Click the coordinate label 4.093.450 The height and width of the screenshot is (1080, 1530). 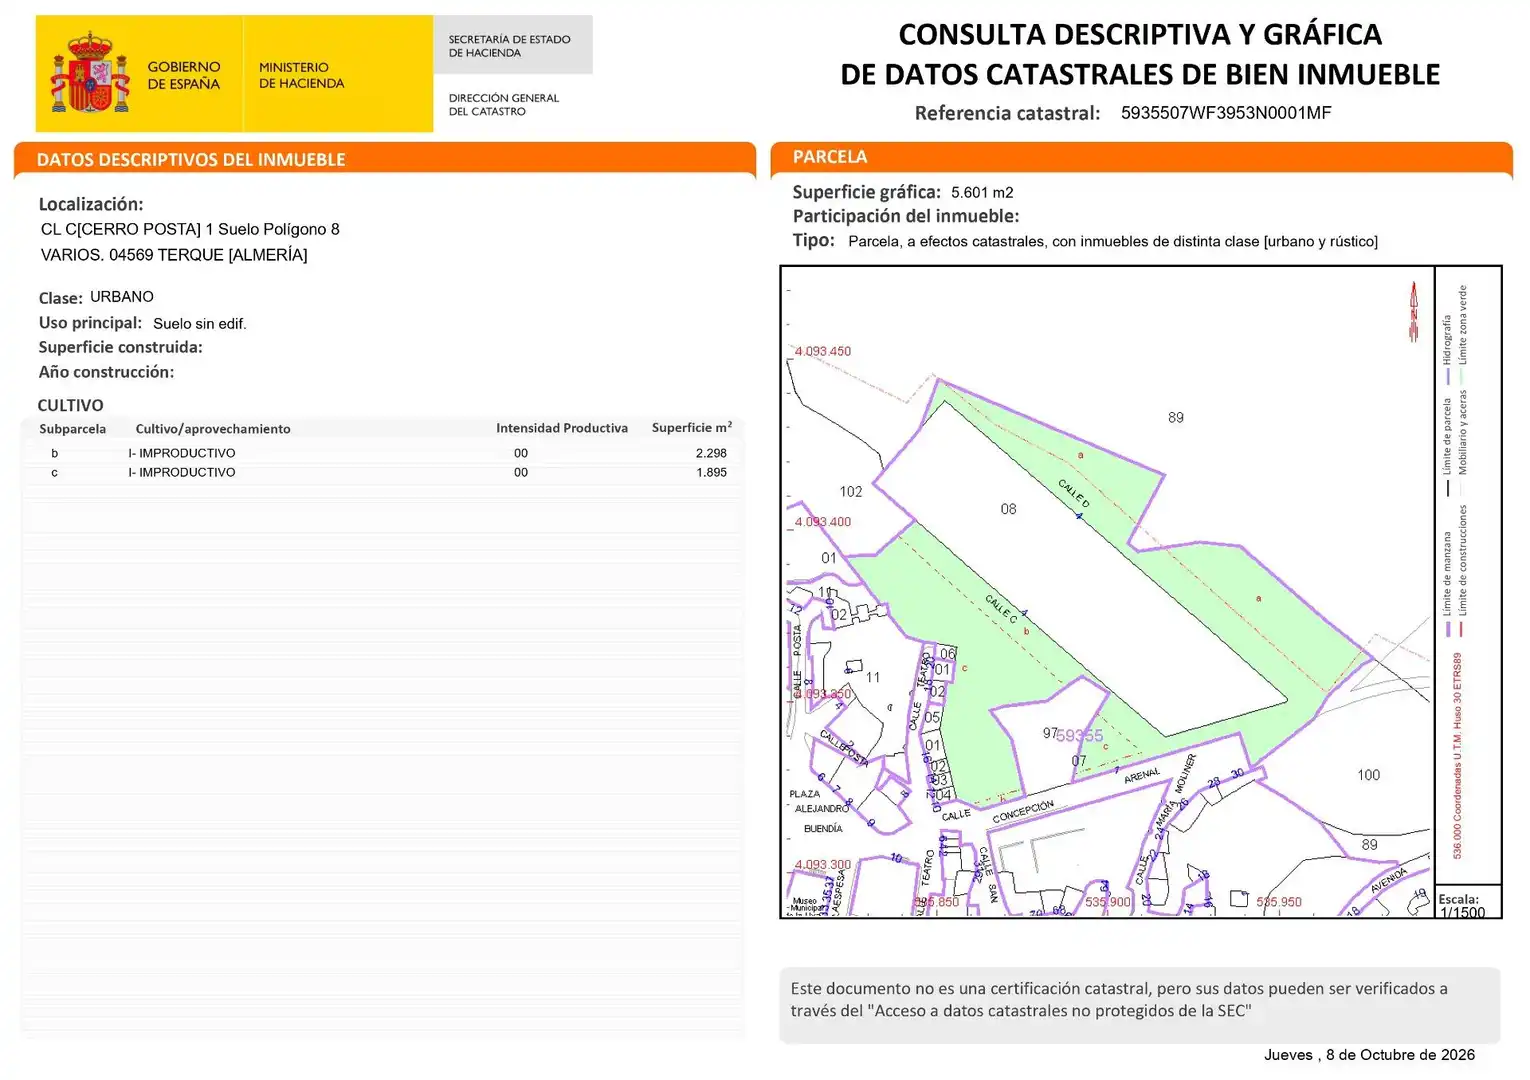[823, 351]
